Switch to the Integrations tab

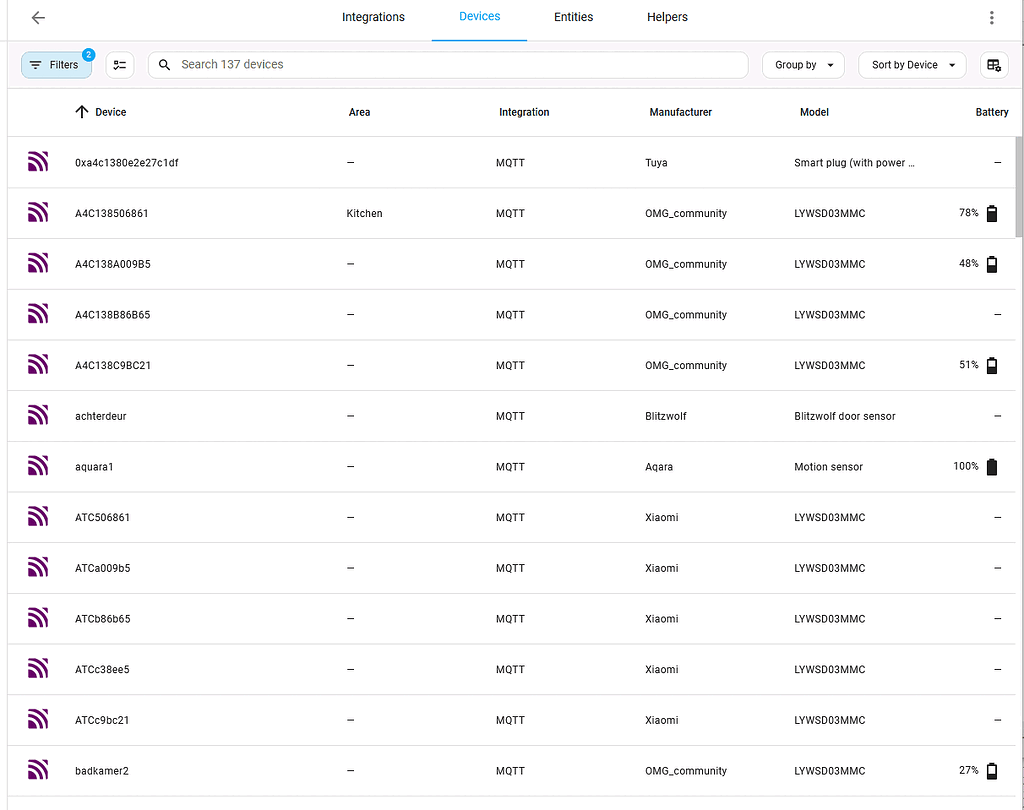(373, 17)
